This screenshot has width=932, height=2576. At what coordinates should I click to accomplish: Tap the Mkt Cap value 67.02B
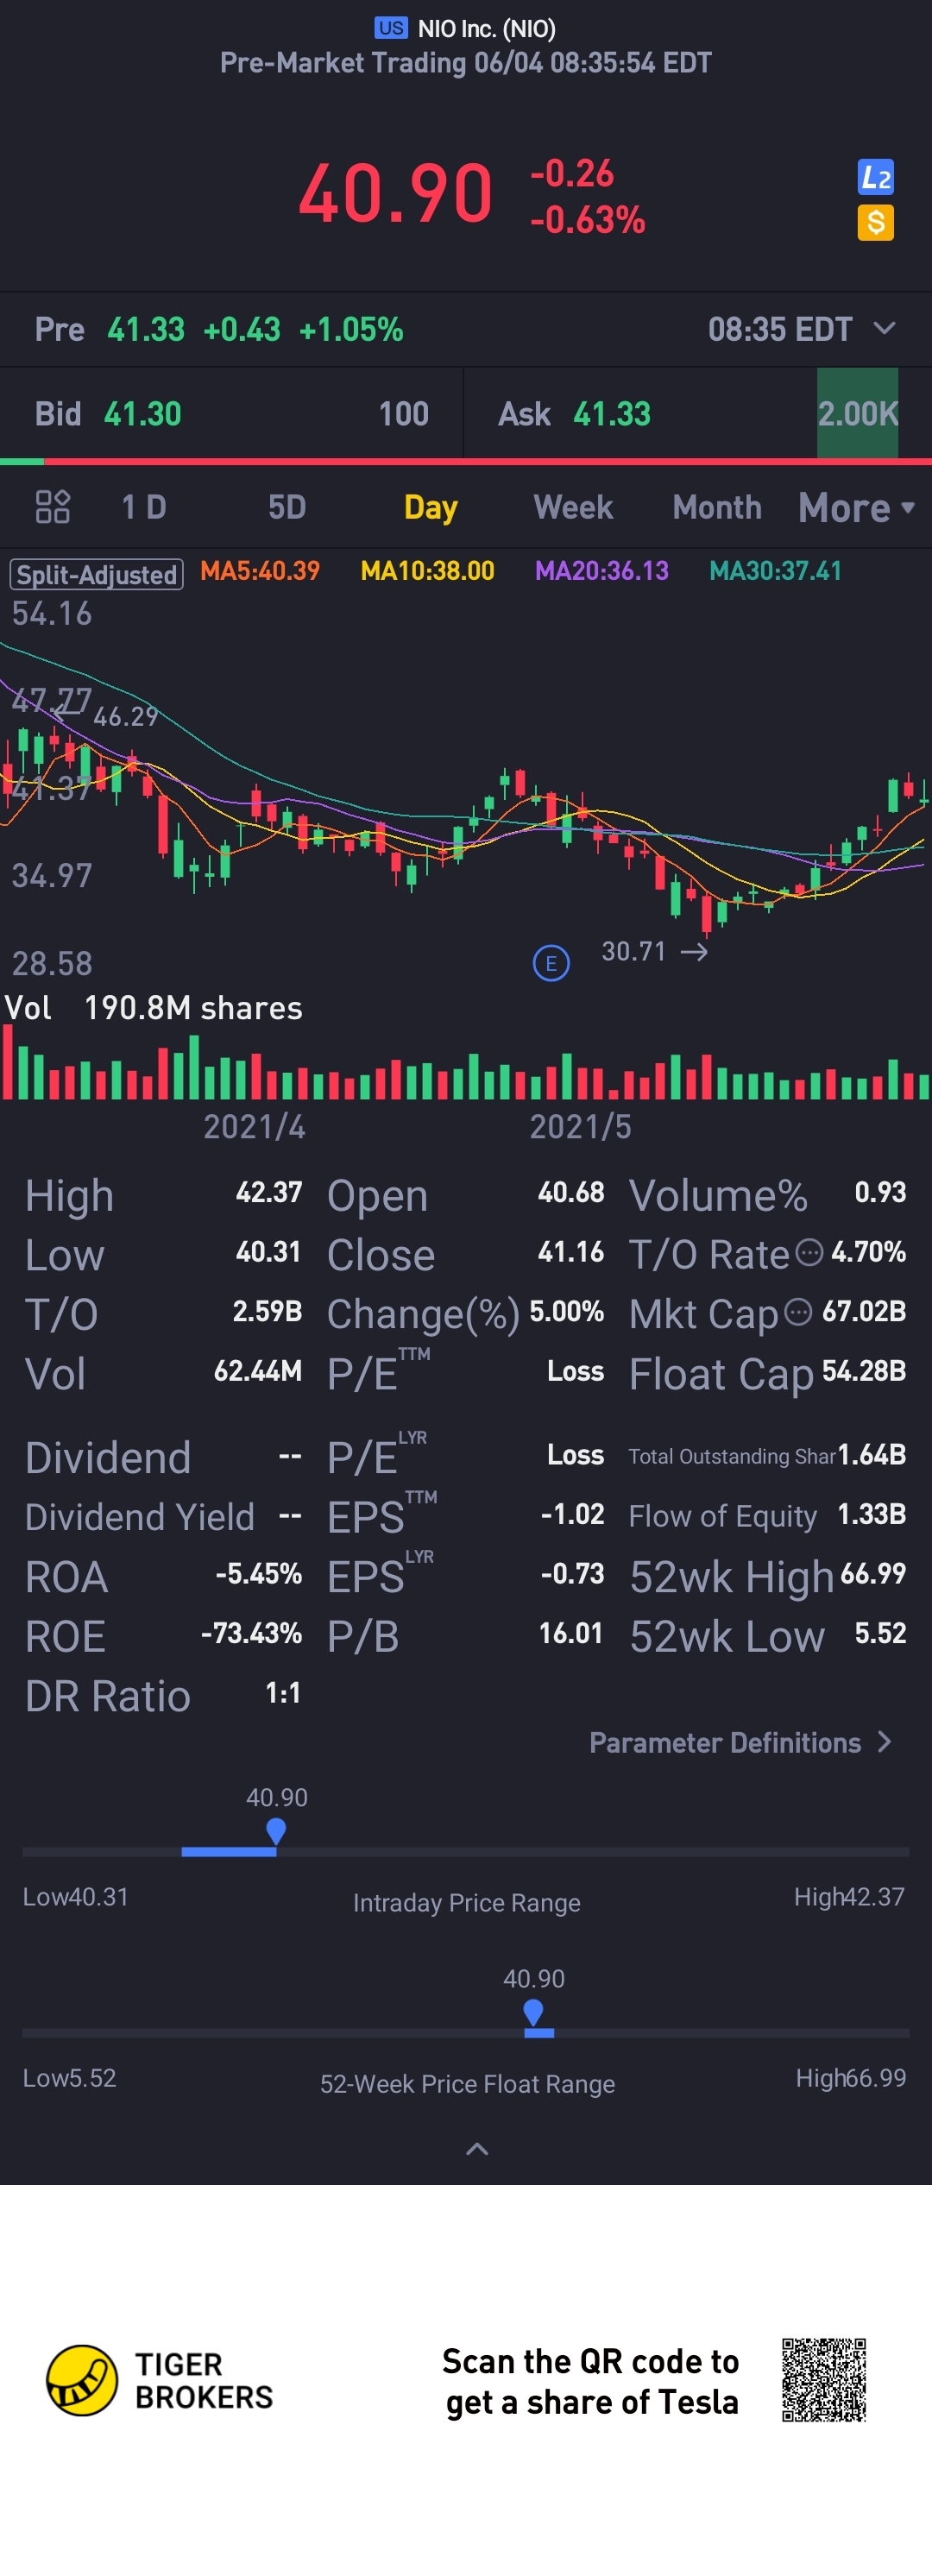(x=864, y=1311)
